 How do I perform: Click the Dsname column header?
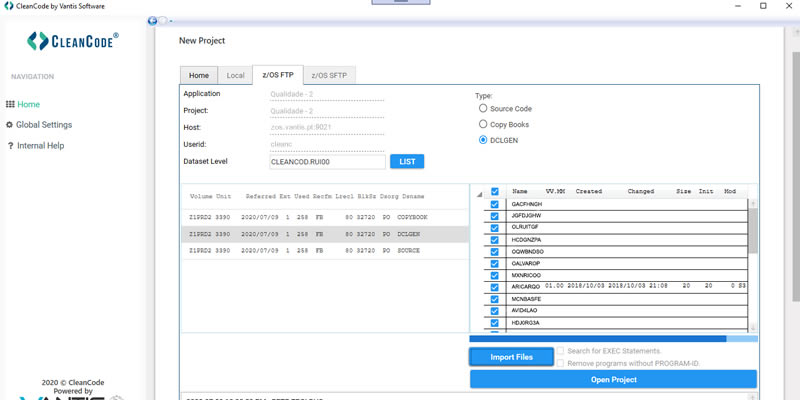pyautogui.click(x=413, y=196)
